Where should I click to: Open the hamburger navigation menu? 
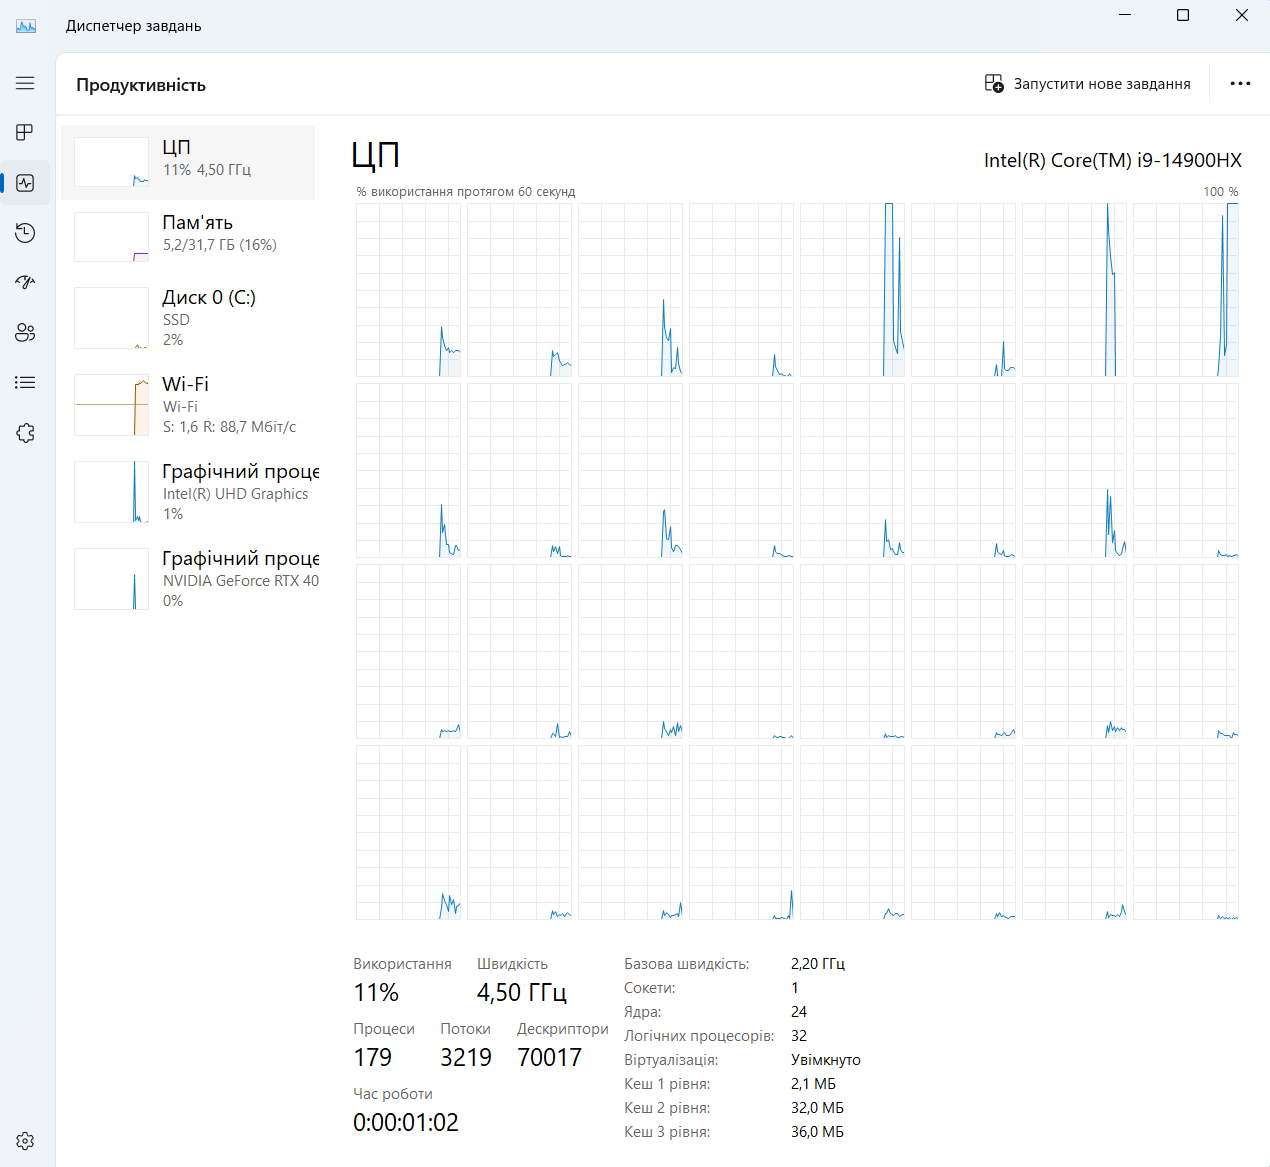click(x=25, y=83)
